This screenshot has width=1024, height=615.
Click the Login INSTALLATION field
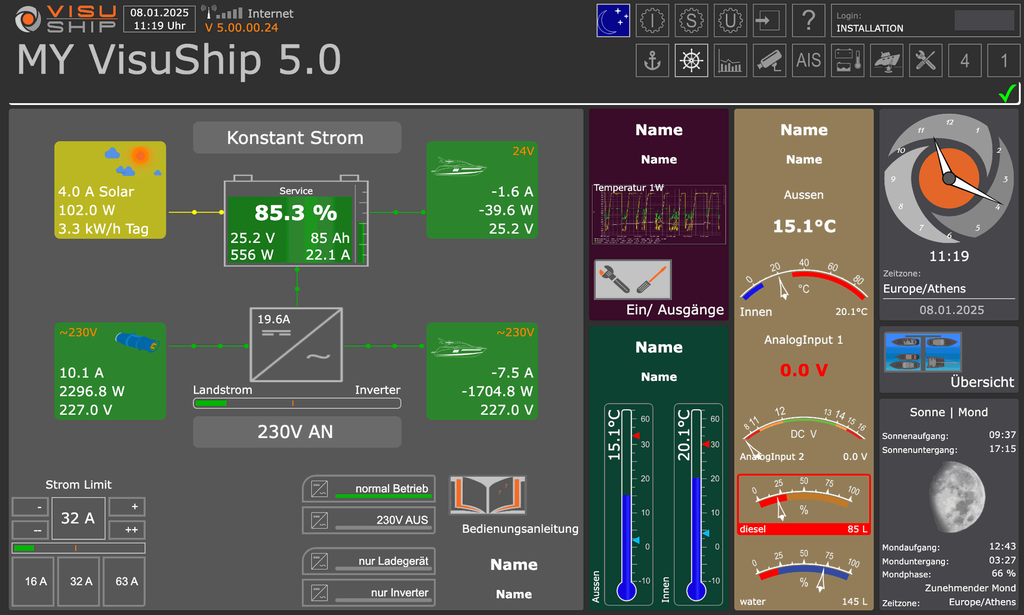[925, 22]
